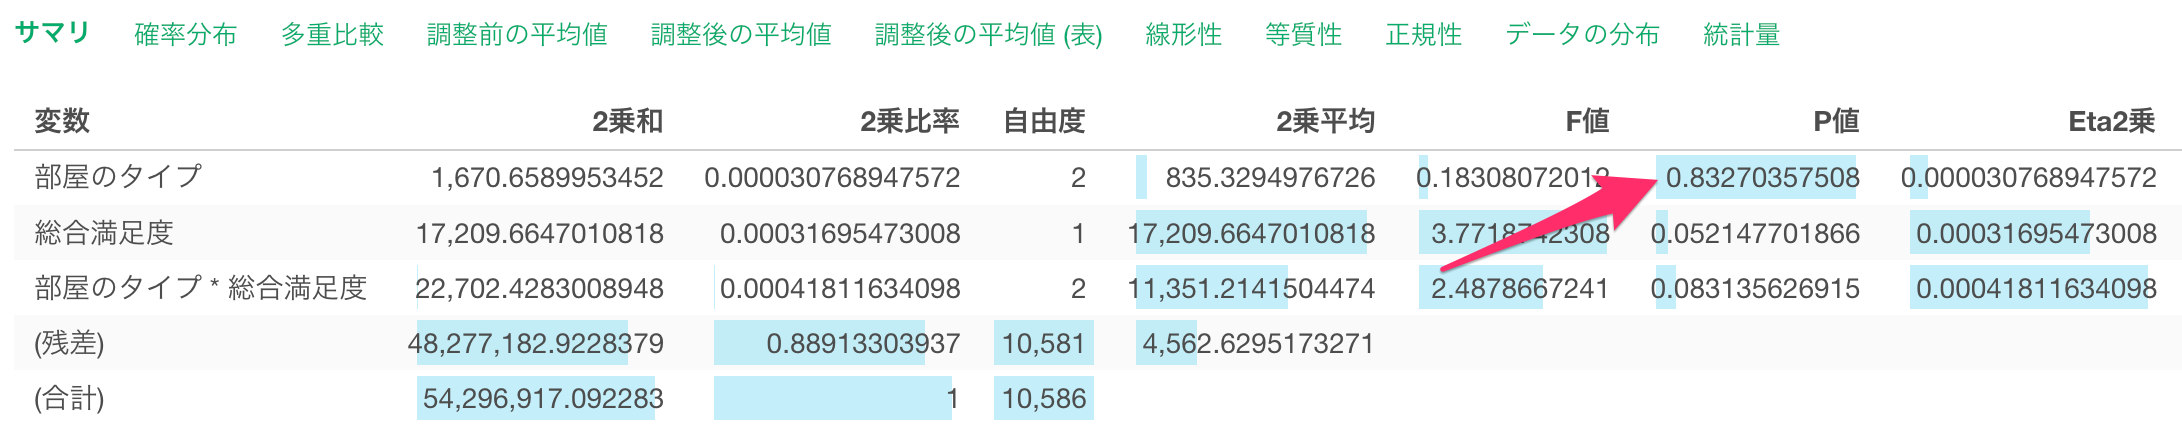Screen dimensions: 2182x442
Task: Go to the 線形性 tab
Action: [x=1183, y=35]
